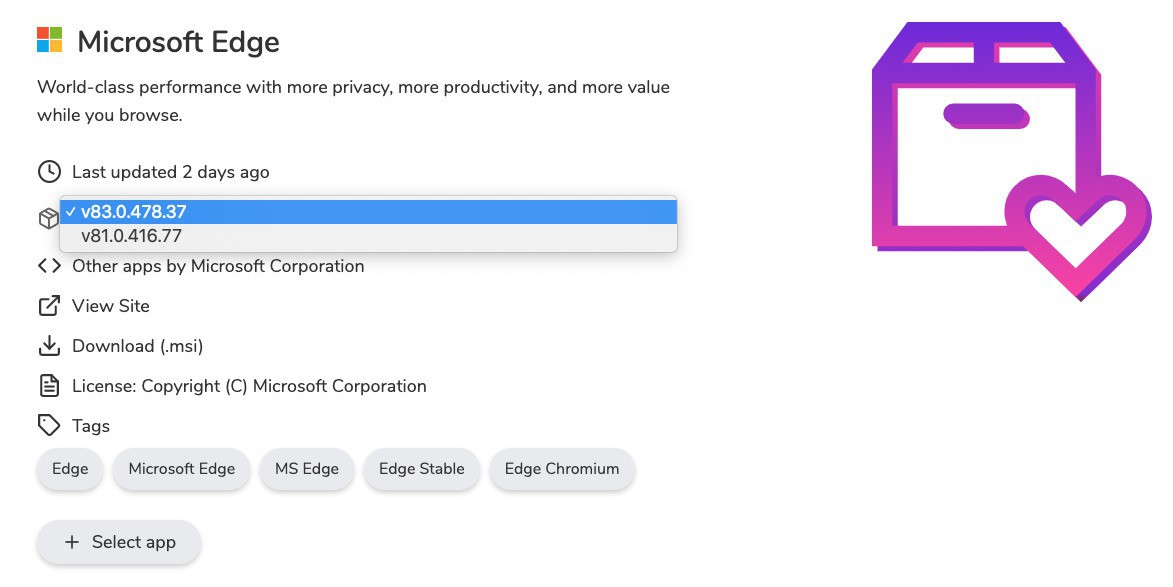1173x587 pixels.
Task: Click the purple package heart illustration
Action: pos(1010,160)
